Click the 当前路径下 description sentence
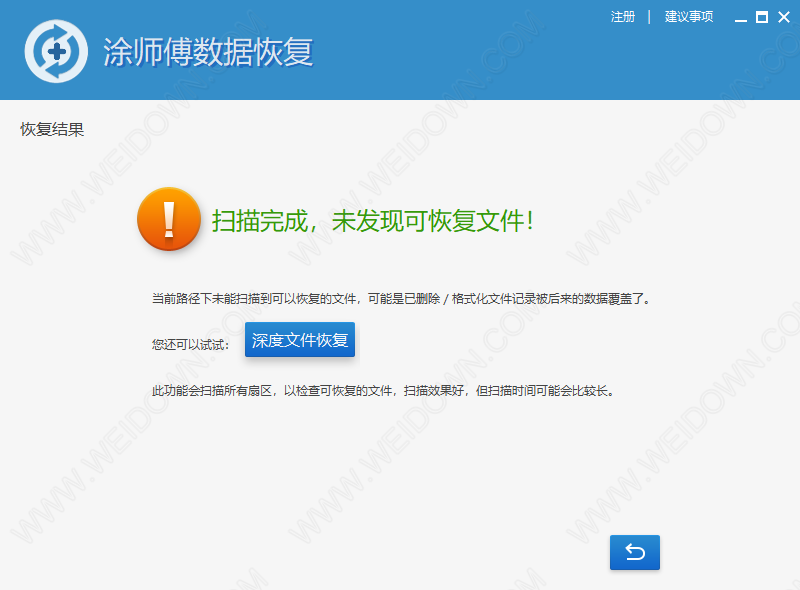This screenshot has width=800, height=590. pyautogui.click(x=400, y=298)
